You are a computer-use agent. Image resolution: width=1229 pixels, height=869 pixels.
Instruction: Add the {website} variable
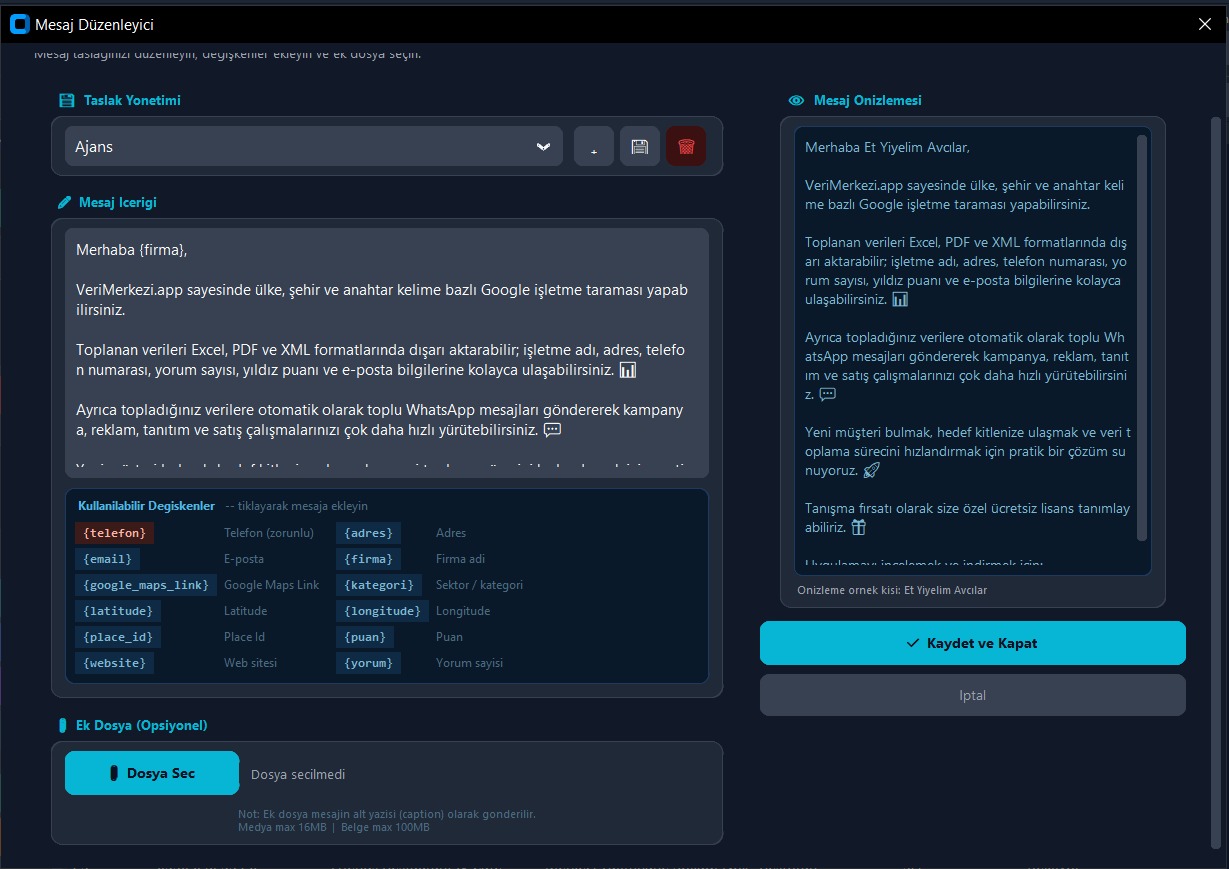(x=115, y=663)
